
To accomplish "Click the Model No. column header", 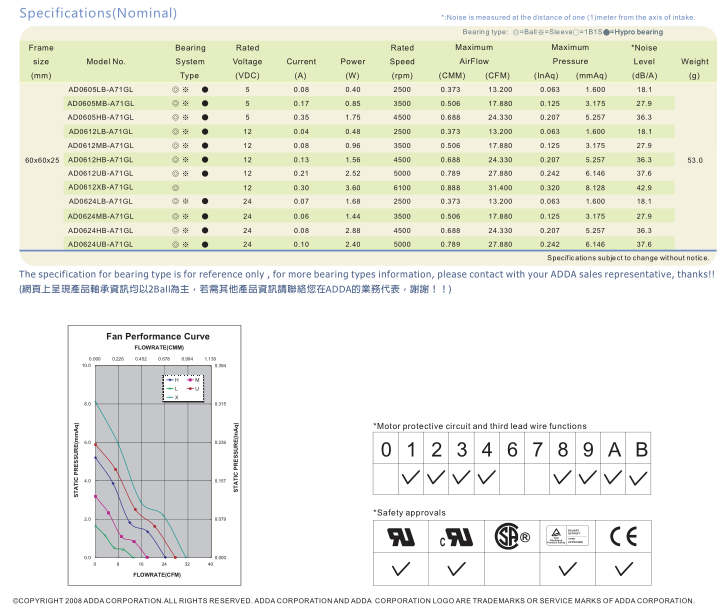I will point(106,61).
